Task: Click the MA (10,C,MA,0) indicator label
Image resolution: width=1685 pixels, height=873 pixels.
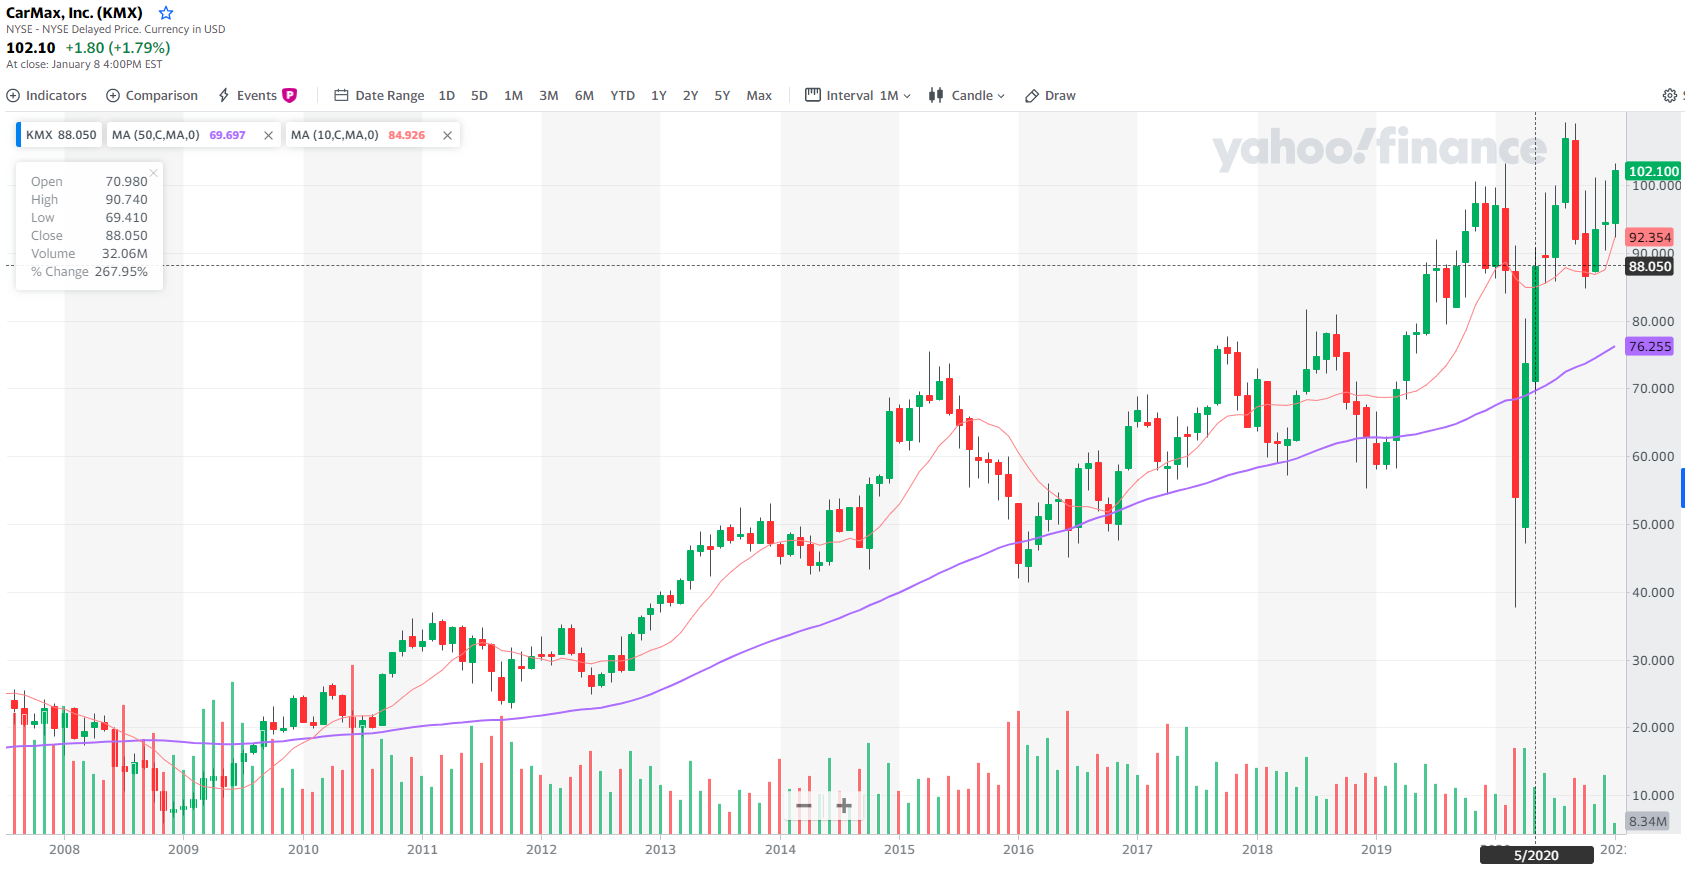Action: [x=335, y=135]
